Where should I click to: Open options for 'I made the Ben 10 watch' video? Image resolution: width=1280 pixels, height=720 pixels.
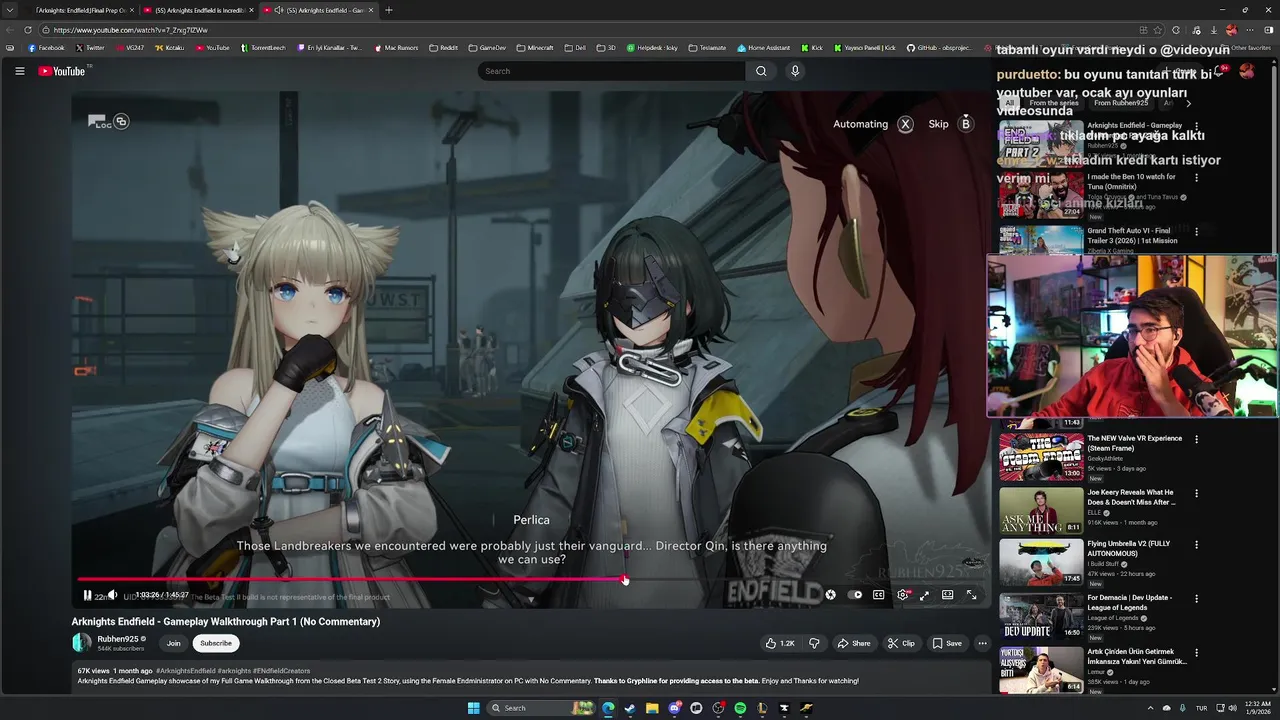tap(1196, 178)
